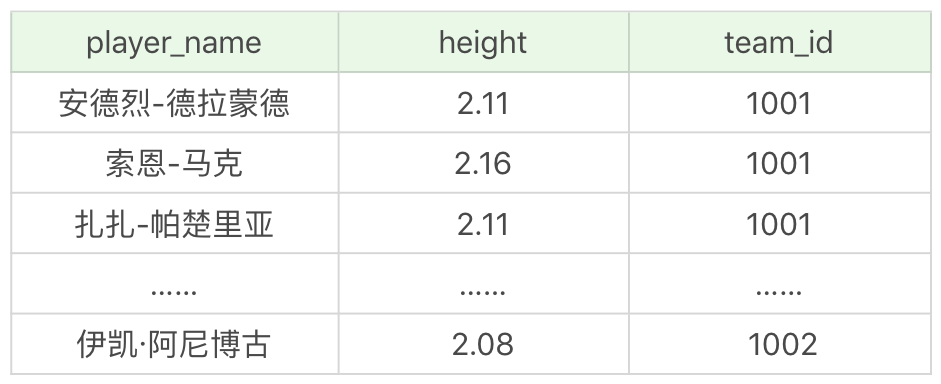Screen dimensions: 941x384
Task: Select the cell 索恩-马克
Action: click(x=174, y=163)
